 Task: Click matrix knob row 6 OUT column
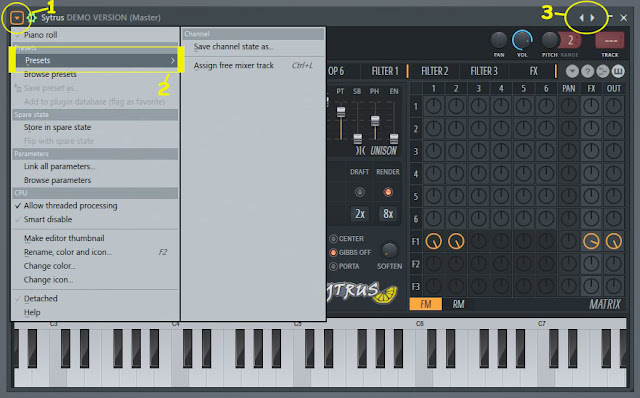[x=613, y=219]
